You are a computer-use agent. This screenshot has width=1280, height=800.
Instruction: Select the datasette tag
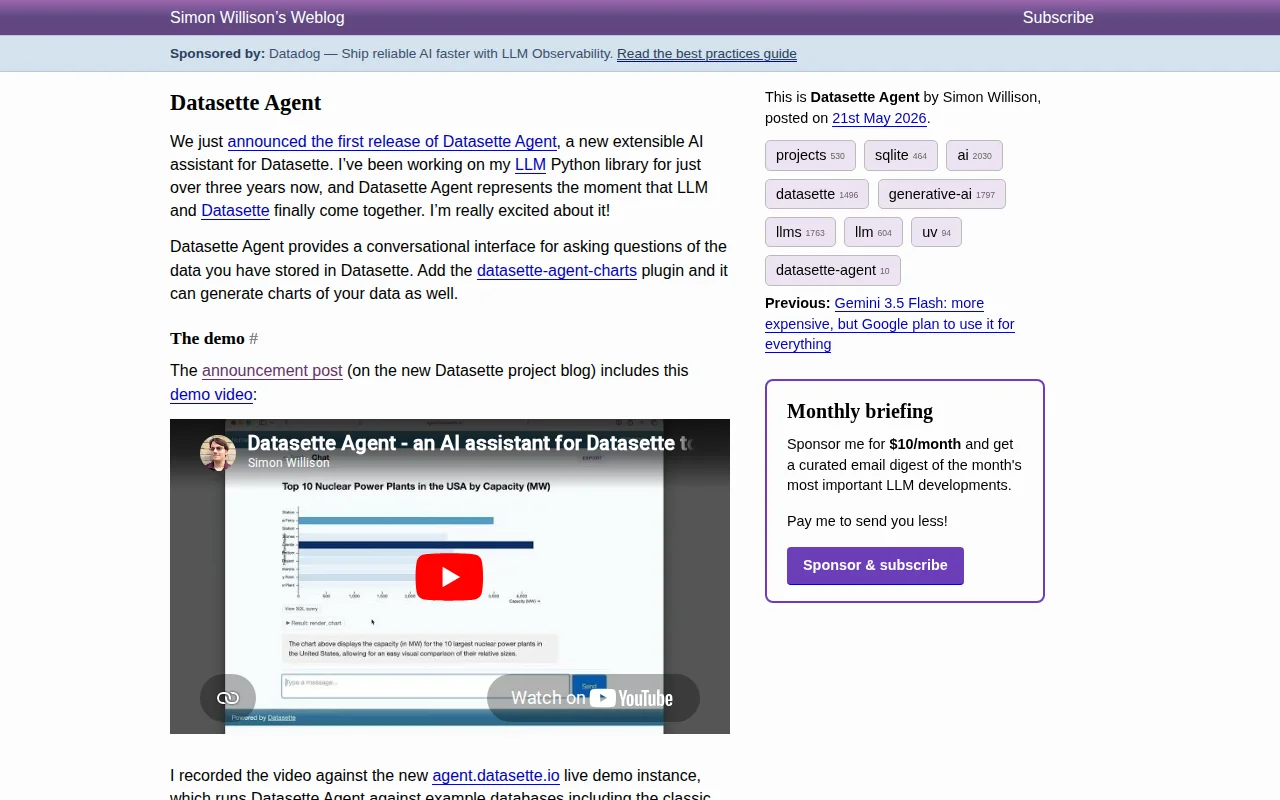click(817, 194)
